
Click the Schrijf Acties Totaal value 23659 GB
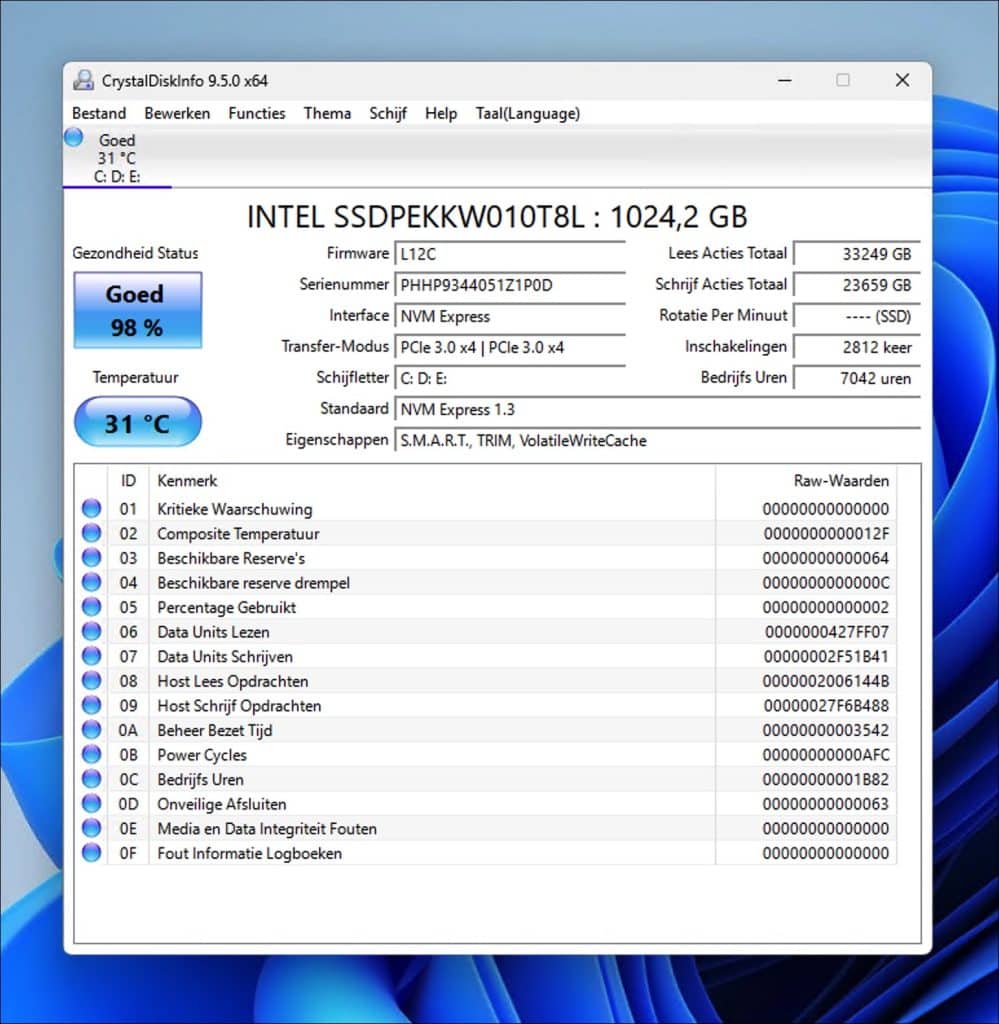[857, 285]
